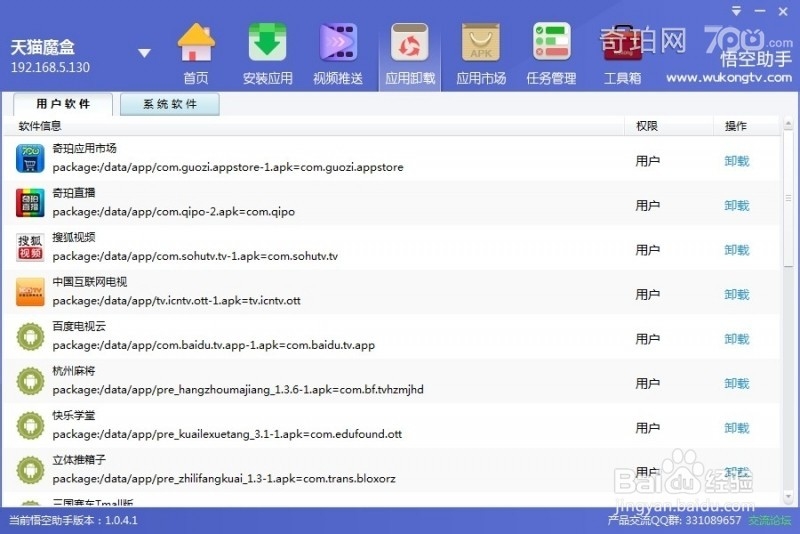Click the 奇珀直播 app icon

click(x=30, y=202)
